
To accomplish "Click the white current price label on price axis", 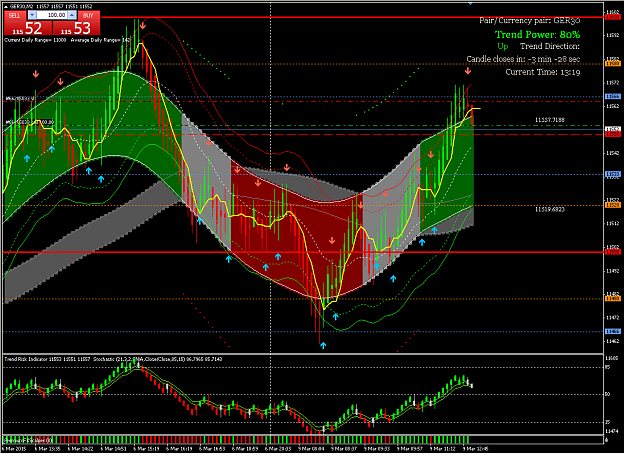I will [x=613, y=129].
